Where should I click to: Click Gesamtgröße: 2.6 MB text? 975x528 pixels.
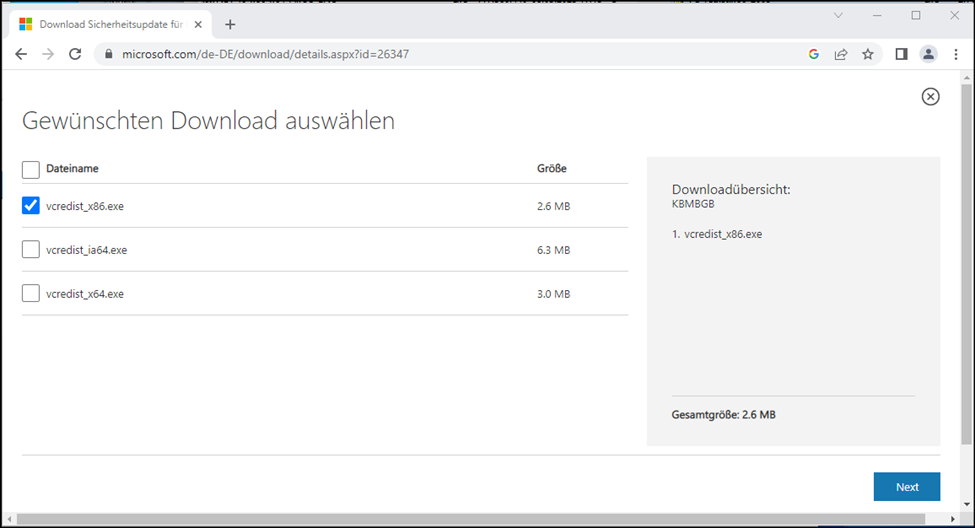723,415
